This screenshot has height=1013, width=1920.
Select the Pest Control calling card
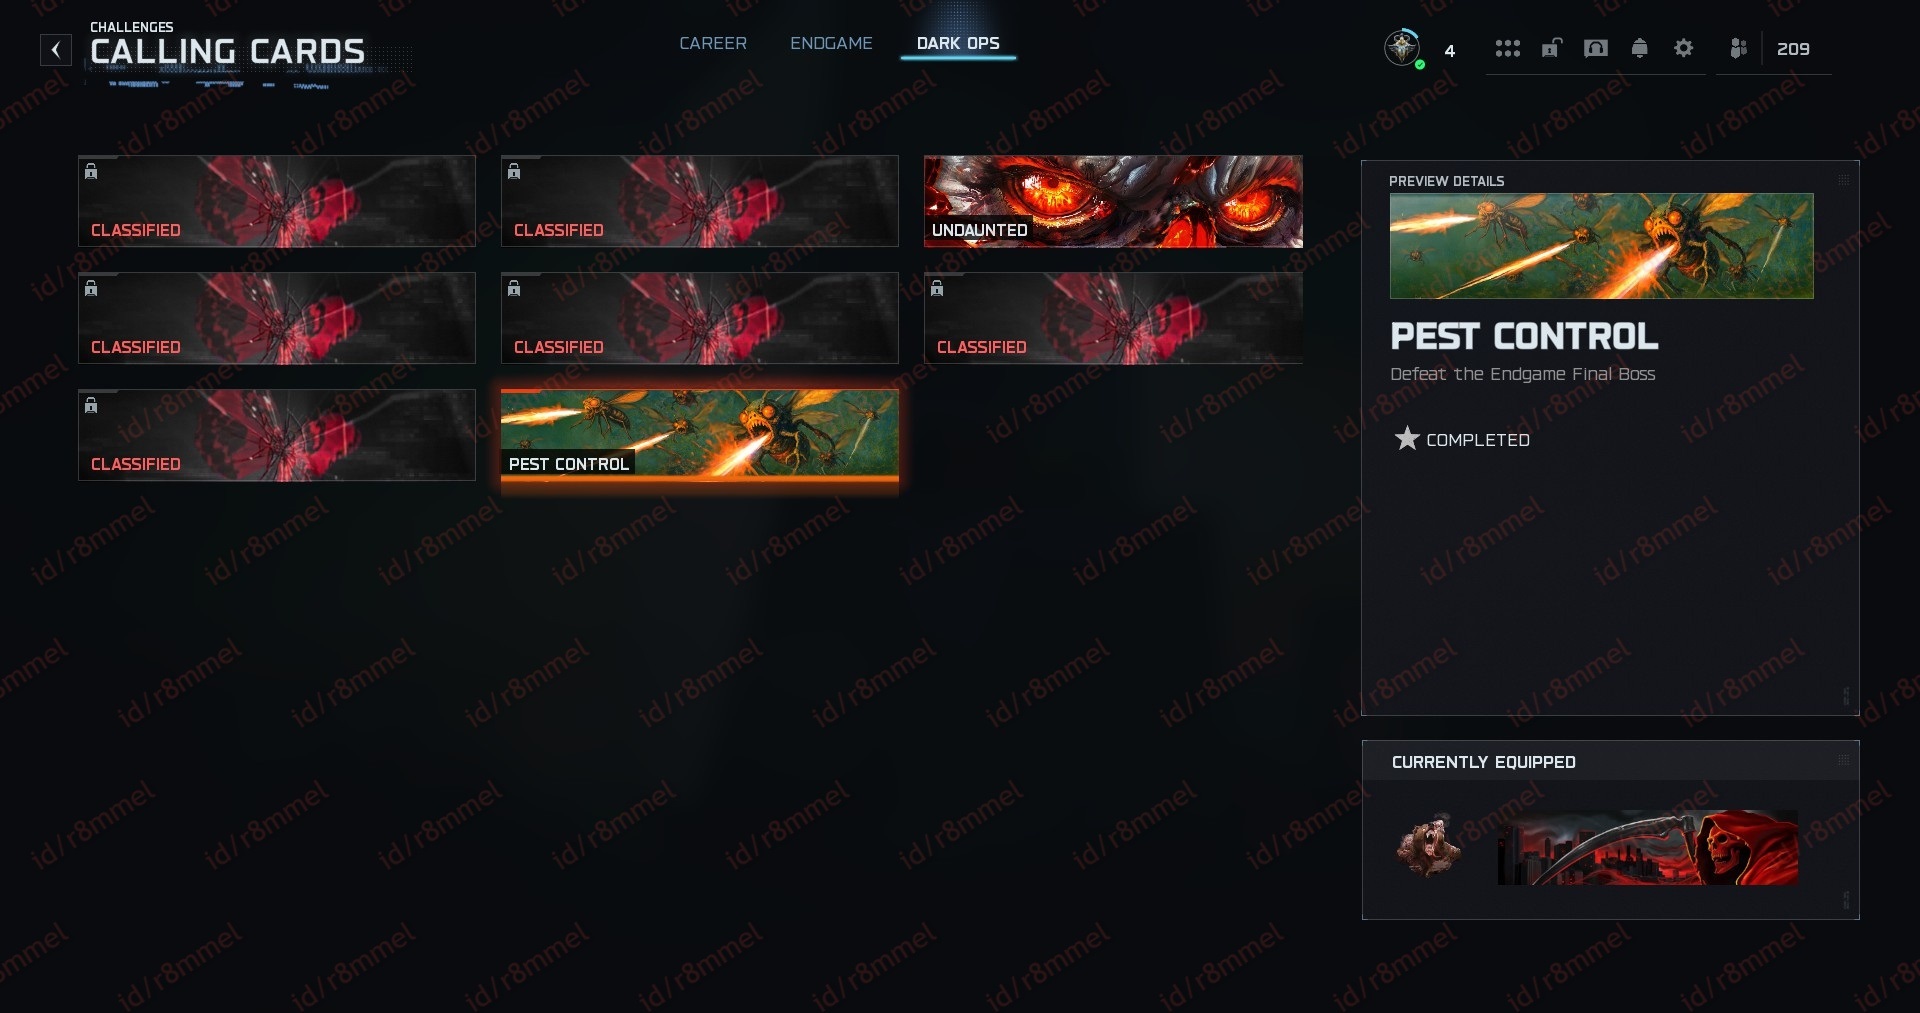pos(700,435)
